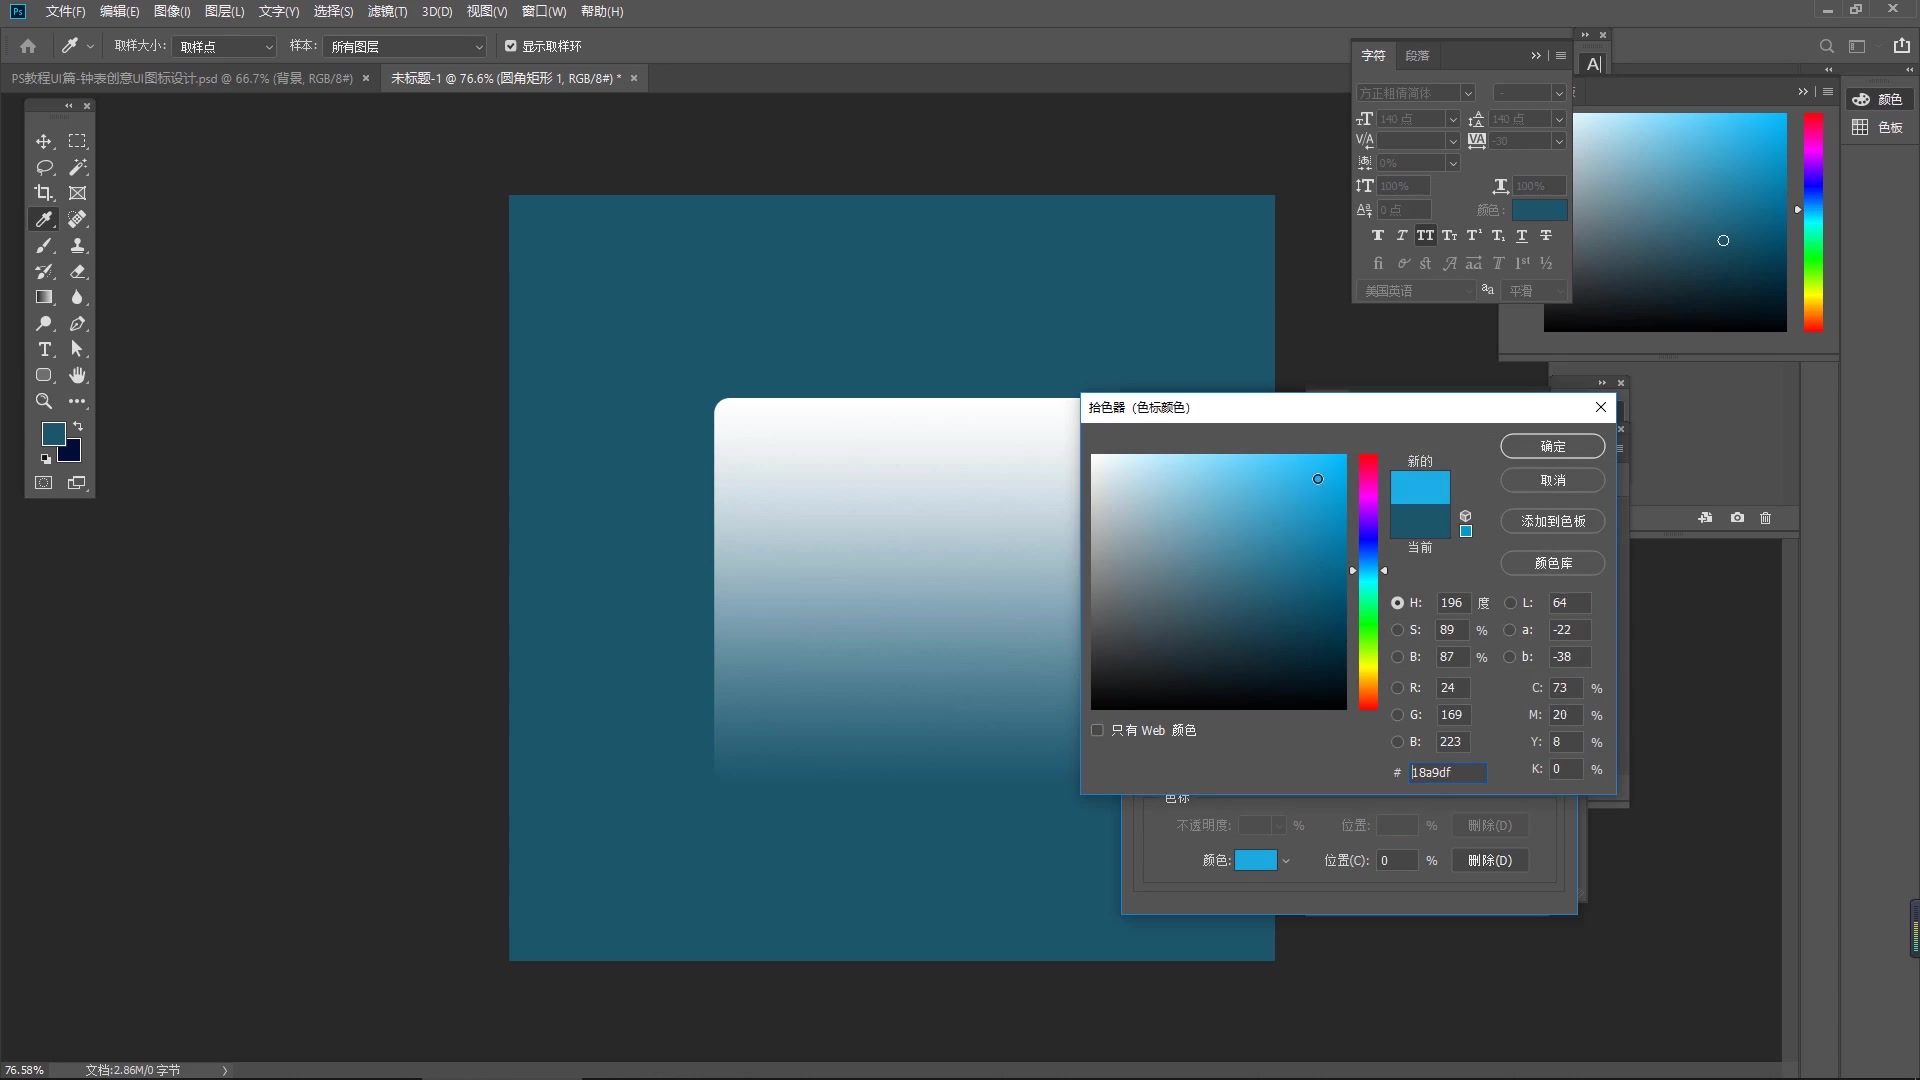This screenshot has height=1080, width=1920.
Task: Select the Lasso tool
Action: 44,168
